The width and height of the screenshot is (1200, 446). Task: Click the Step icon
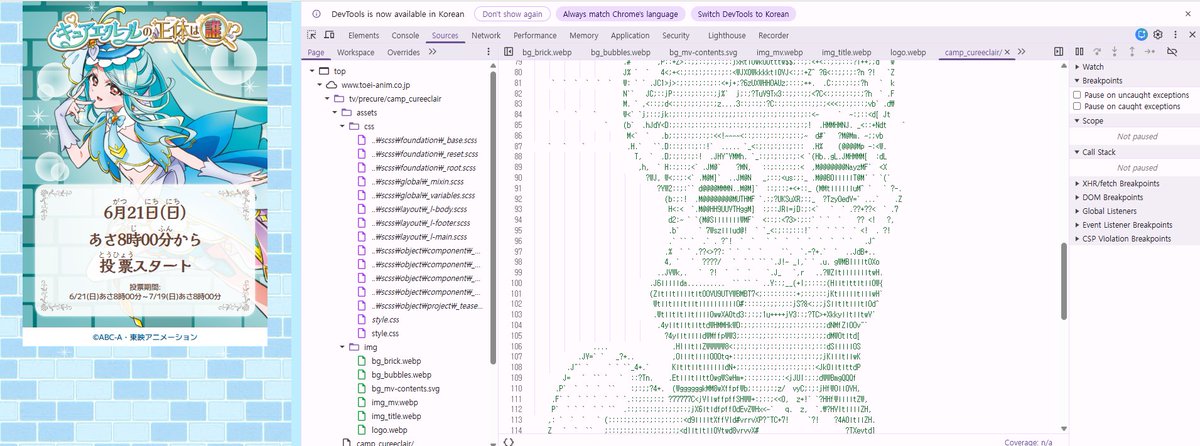click(x=1149, y=51)
